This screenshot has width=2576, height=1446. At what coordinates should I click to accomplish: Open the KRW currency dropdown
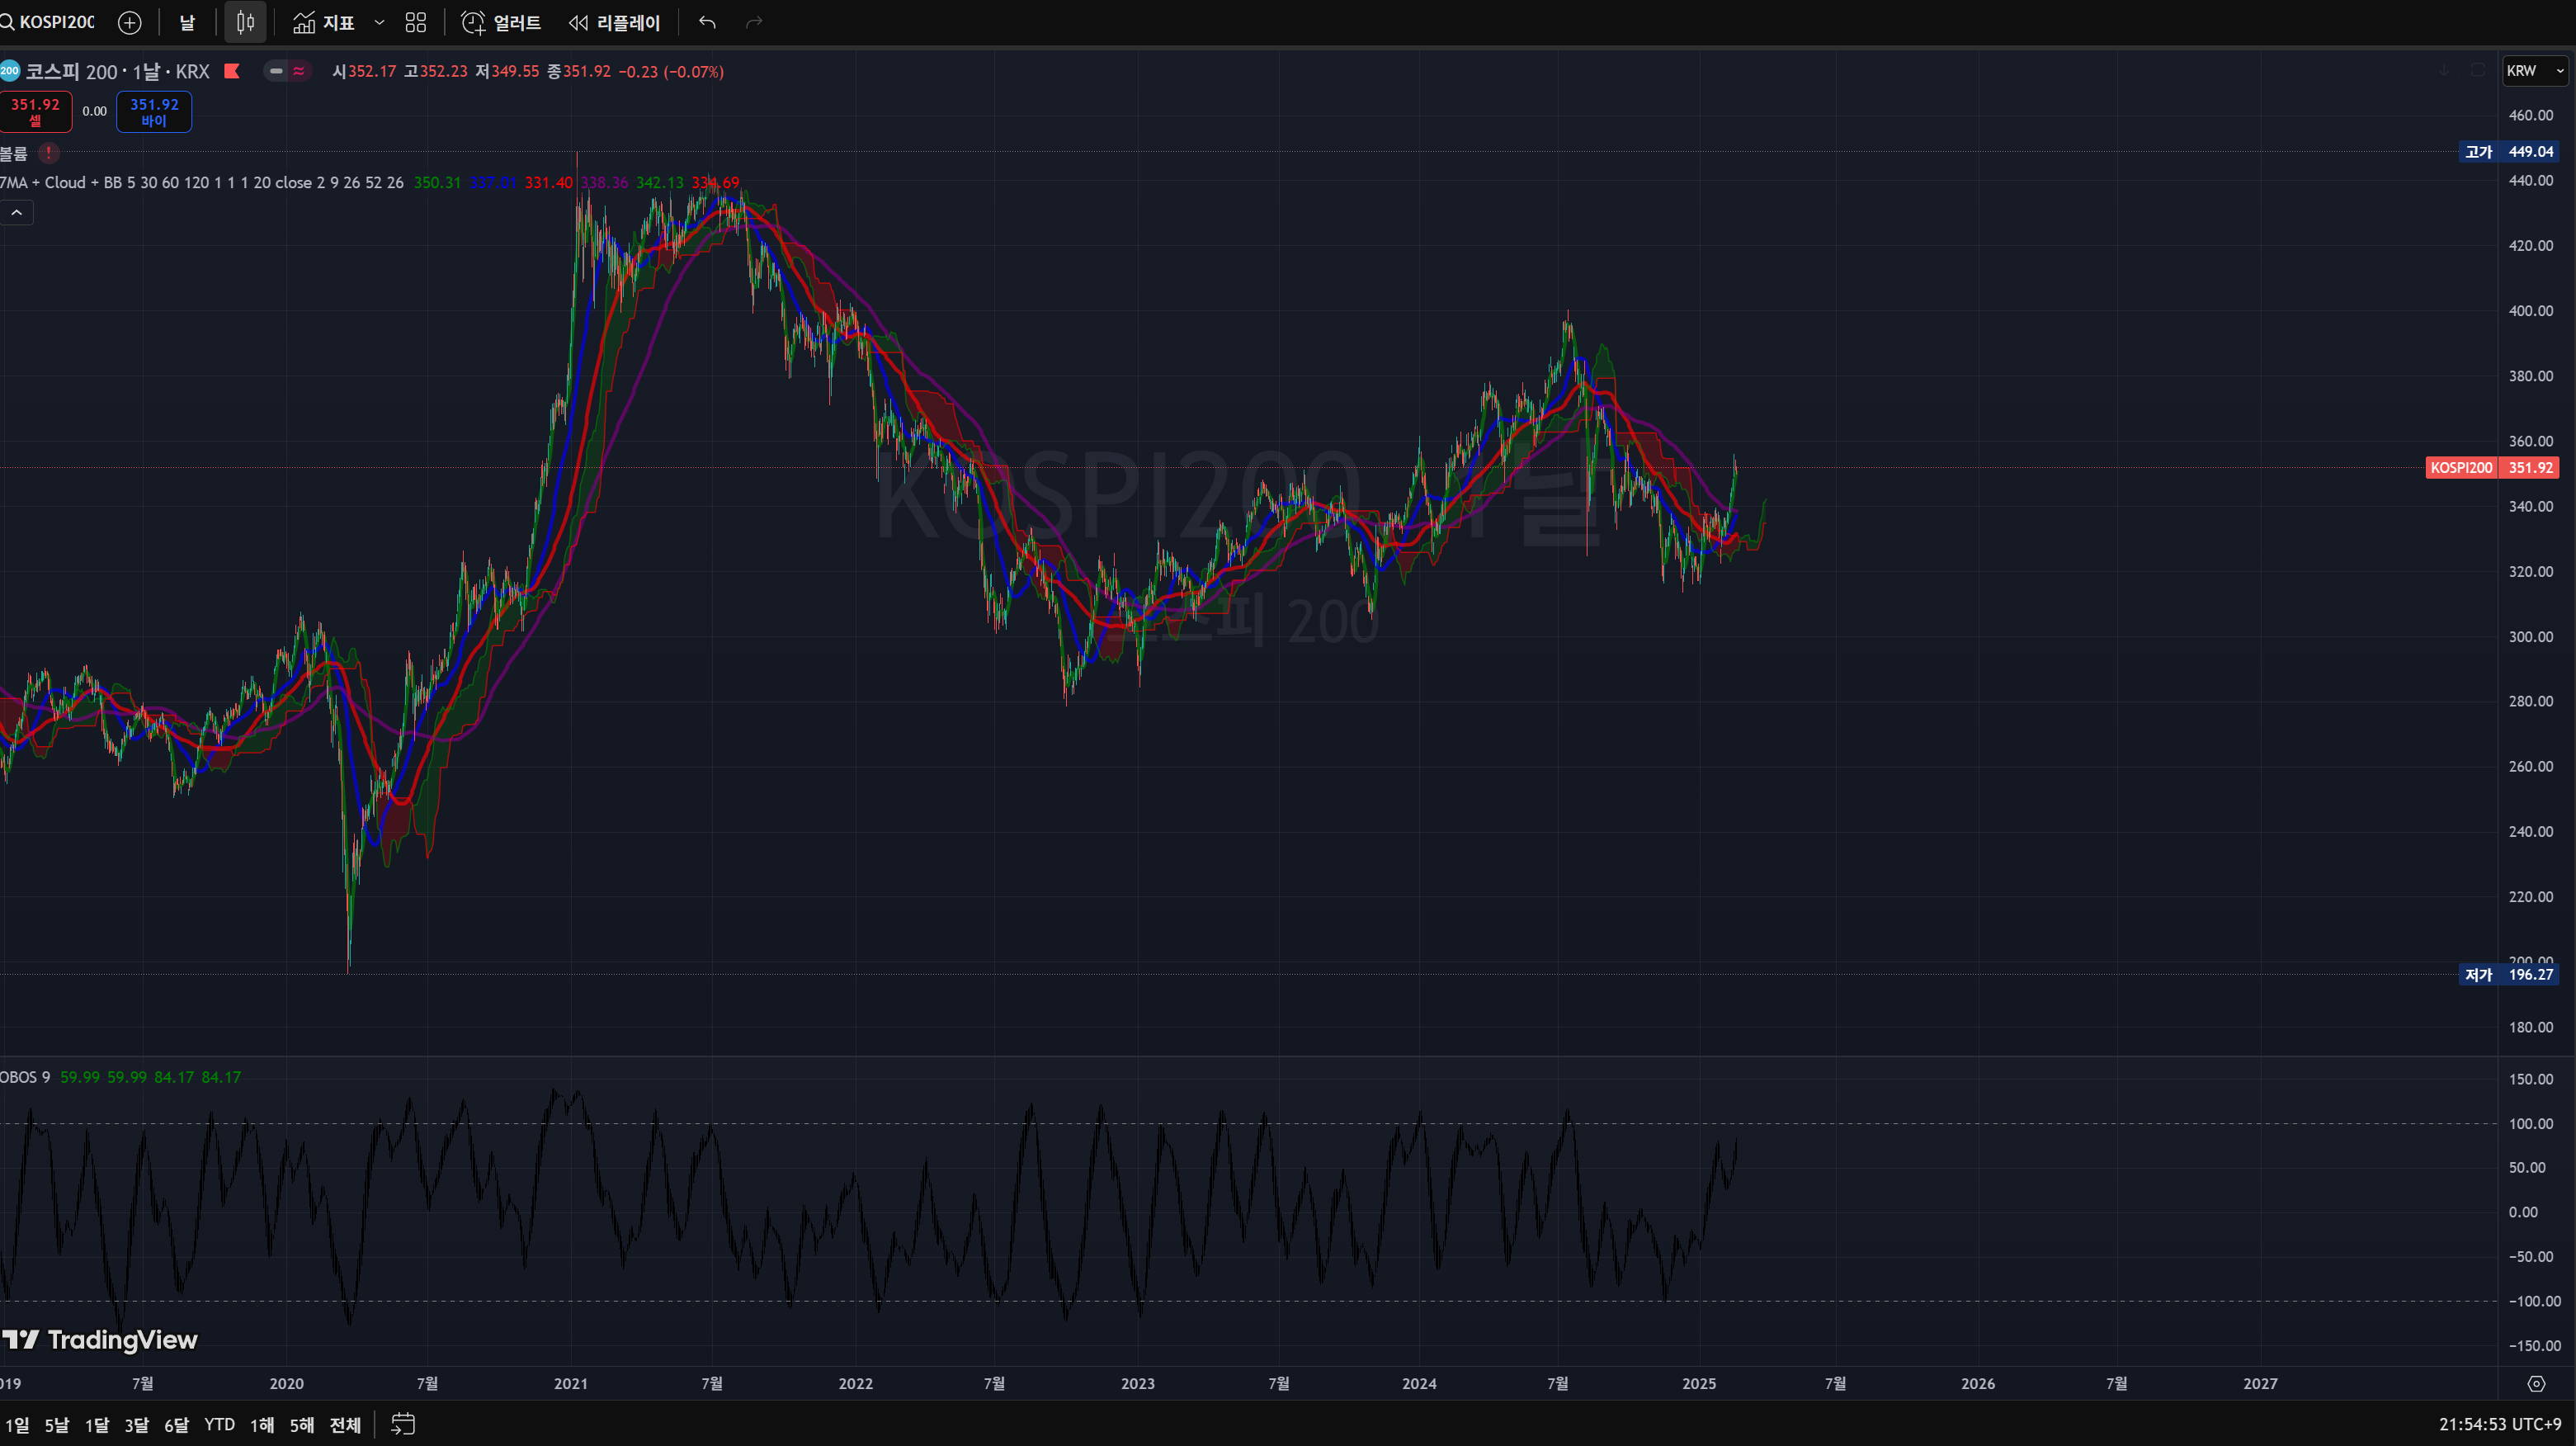(2534, 71)
